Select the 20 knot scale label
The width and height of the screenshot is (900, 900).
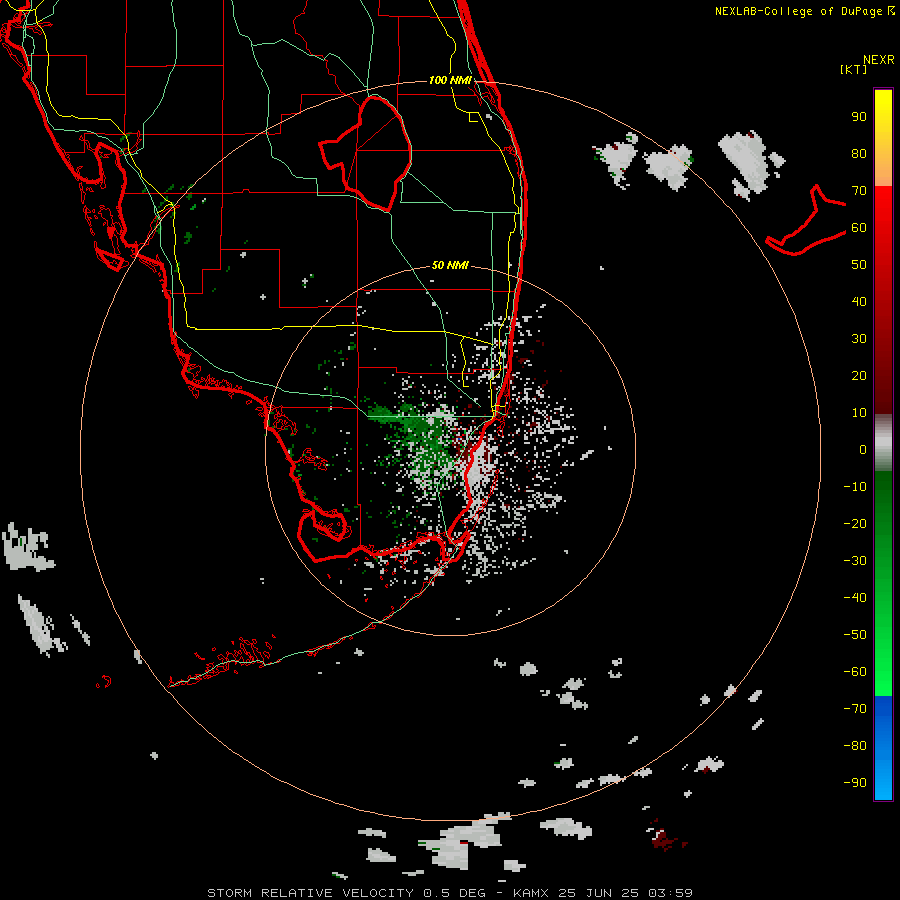[859, 375]
